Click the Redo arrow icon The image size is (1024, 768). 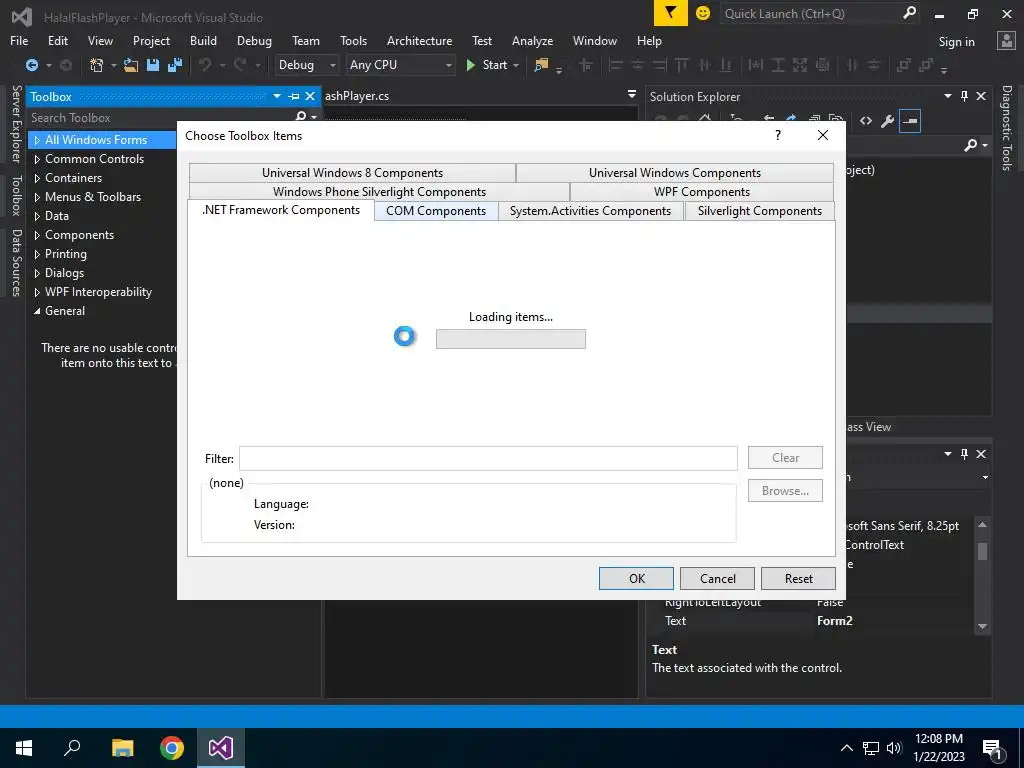240,65
